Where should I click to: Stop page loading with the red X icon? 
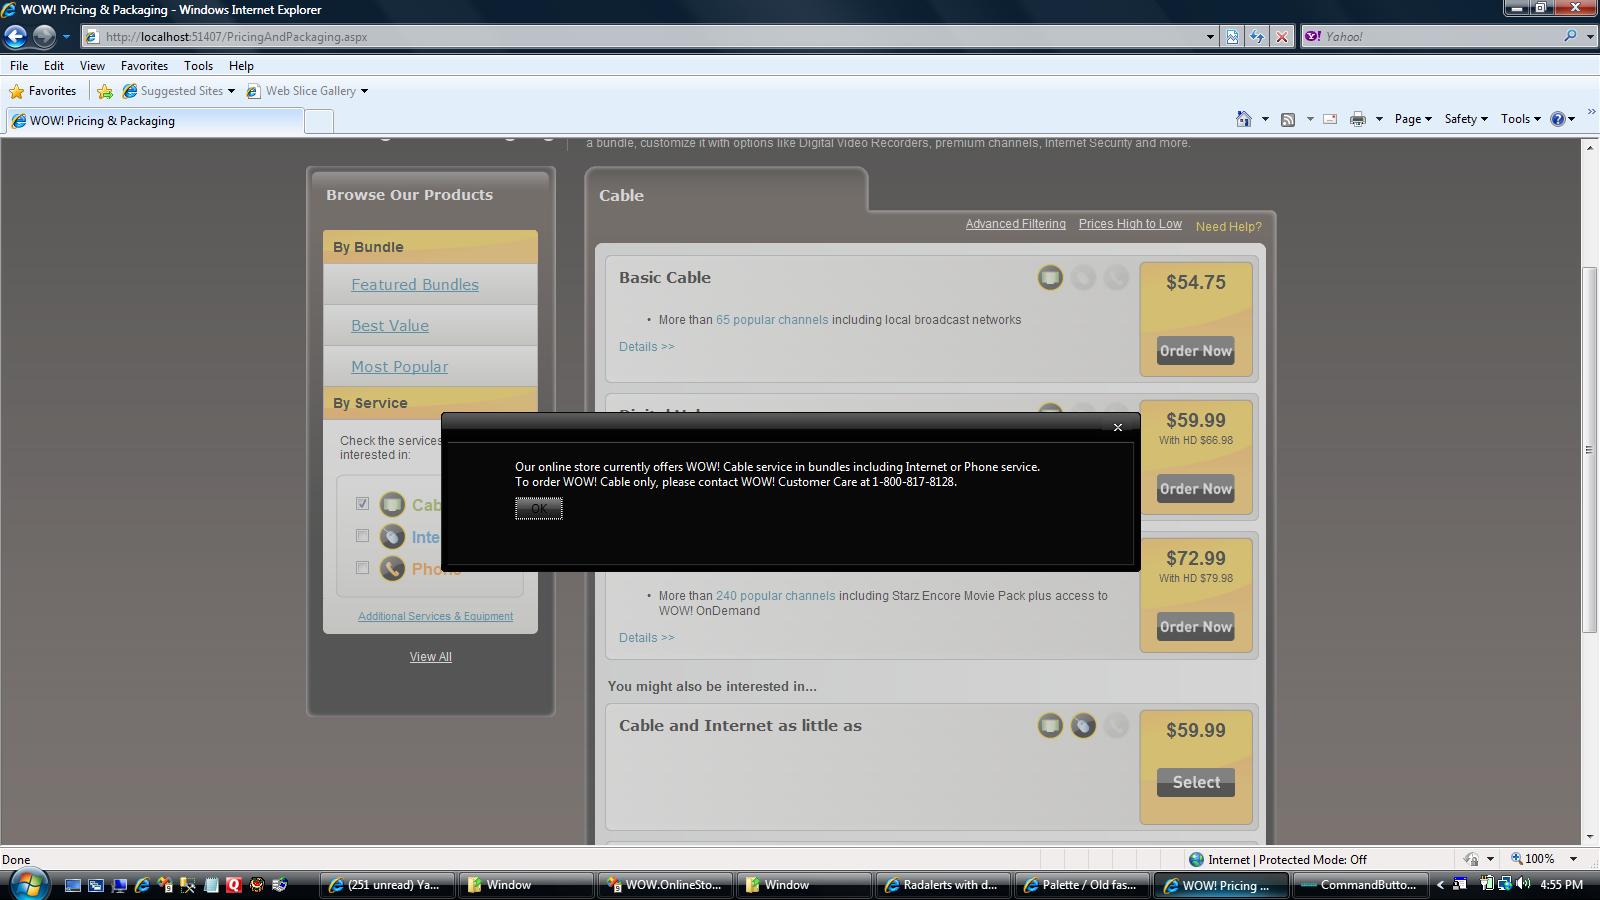[x=1282, y=37]
